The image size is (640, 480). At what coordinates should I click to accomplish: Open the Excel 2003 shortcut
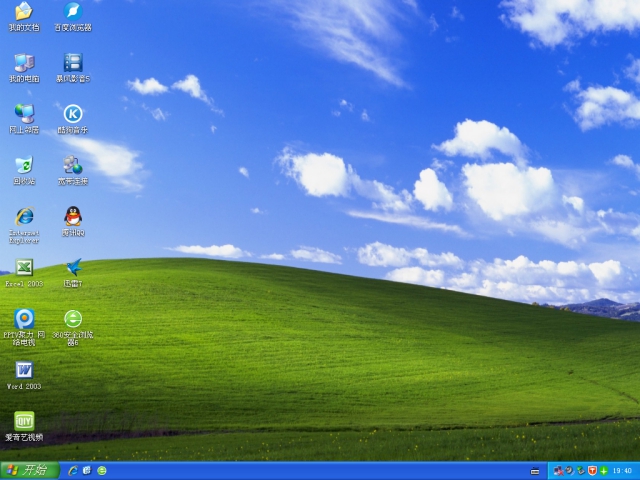click(24, 268)
